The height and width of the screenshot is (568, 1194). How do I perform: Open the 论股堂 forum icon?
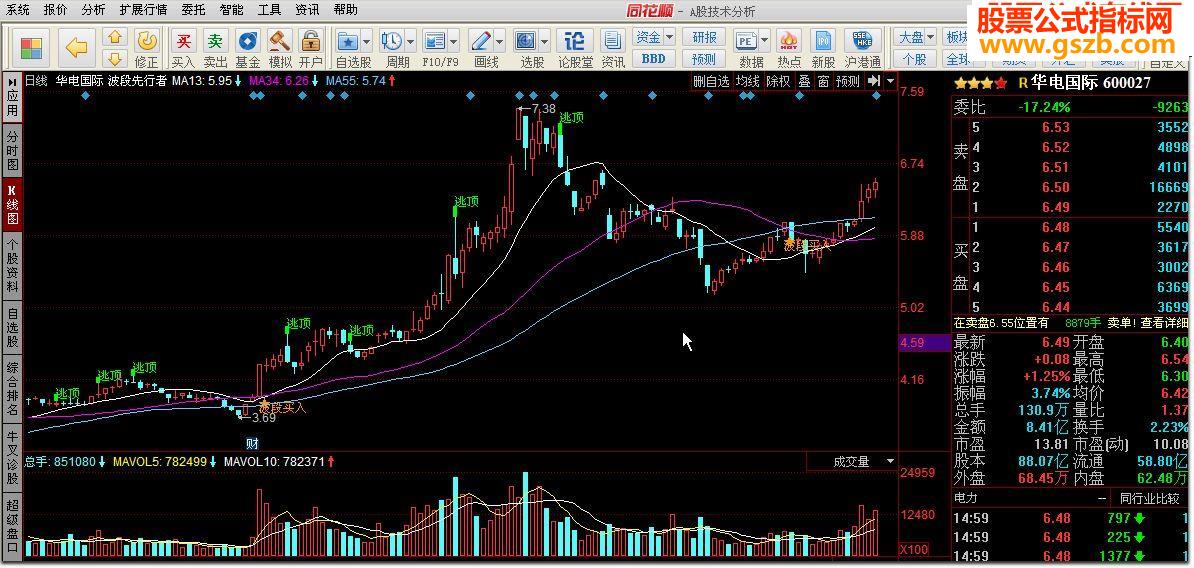point(576,41)
